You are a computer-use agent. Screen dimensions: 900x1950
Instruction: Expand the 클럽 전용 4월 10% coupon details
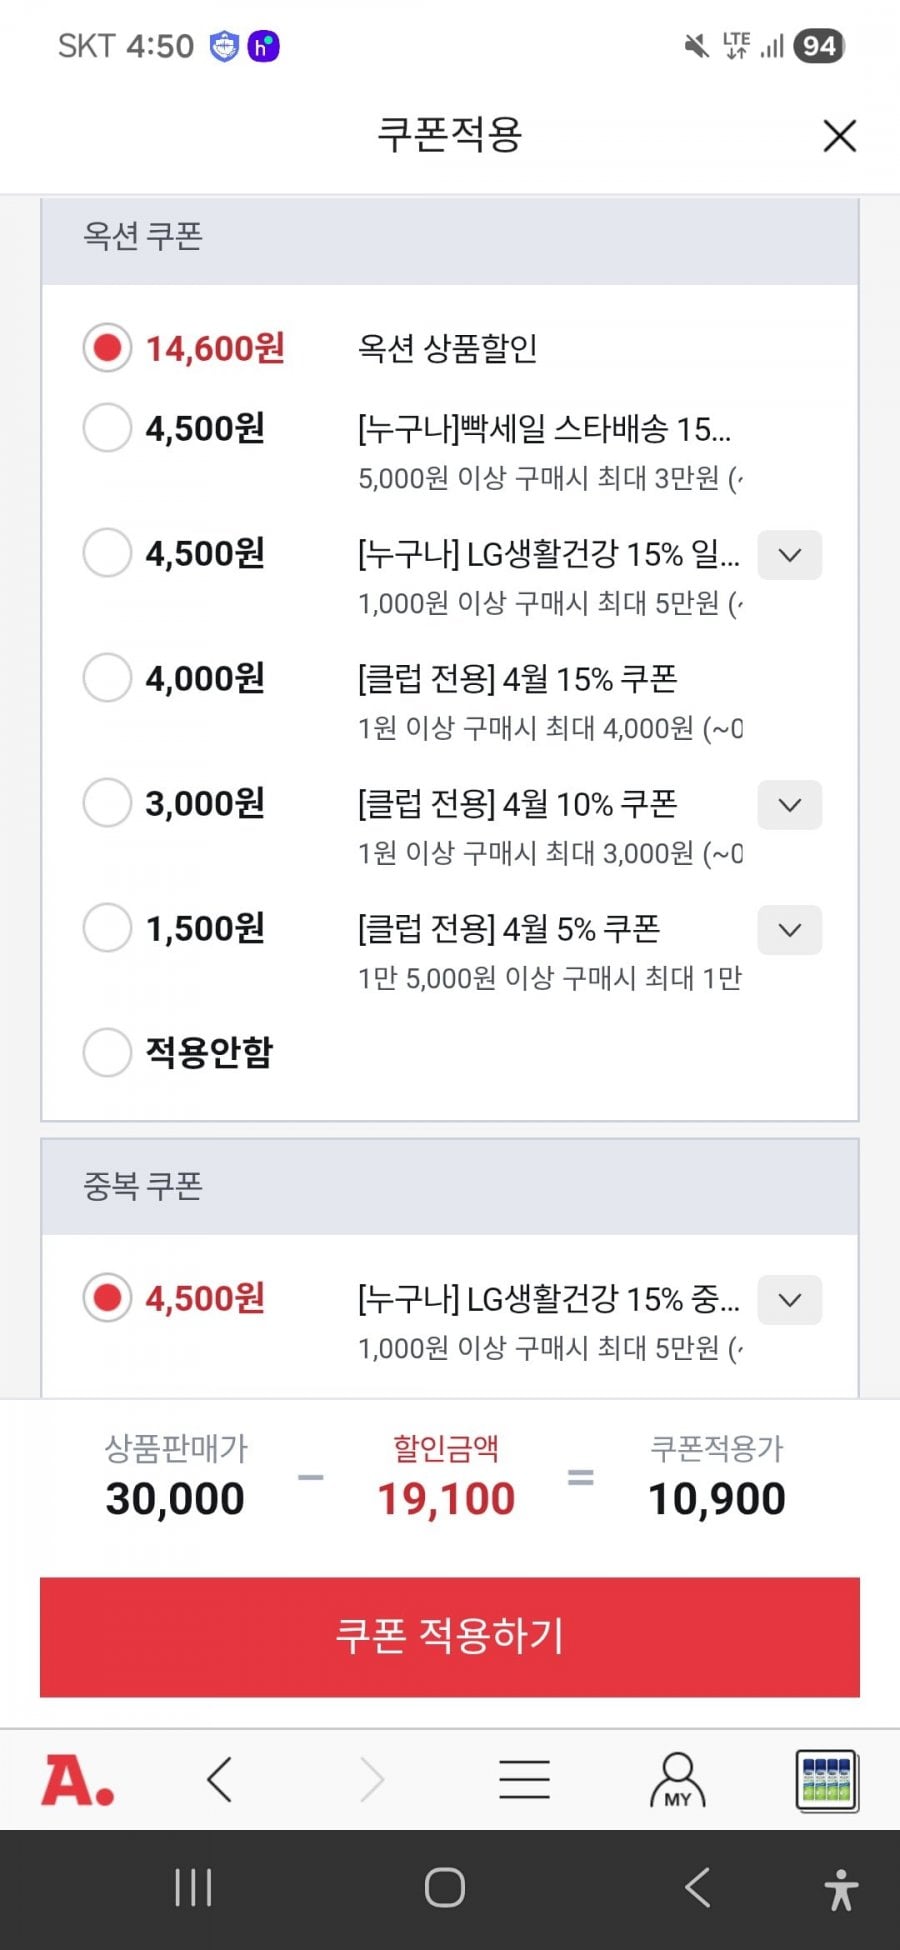click(x=790, y=805)
